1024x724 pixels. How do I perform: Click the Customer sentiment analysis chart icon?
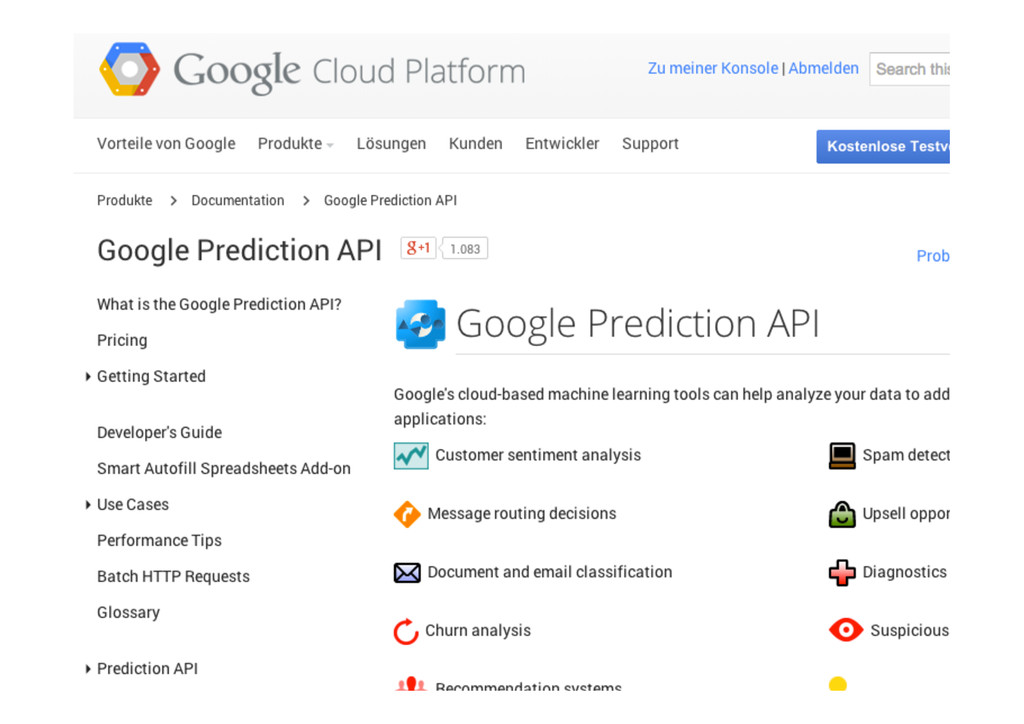coord(410,456)
